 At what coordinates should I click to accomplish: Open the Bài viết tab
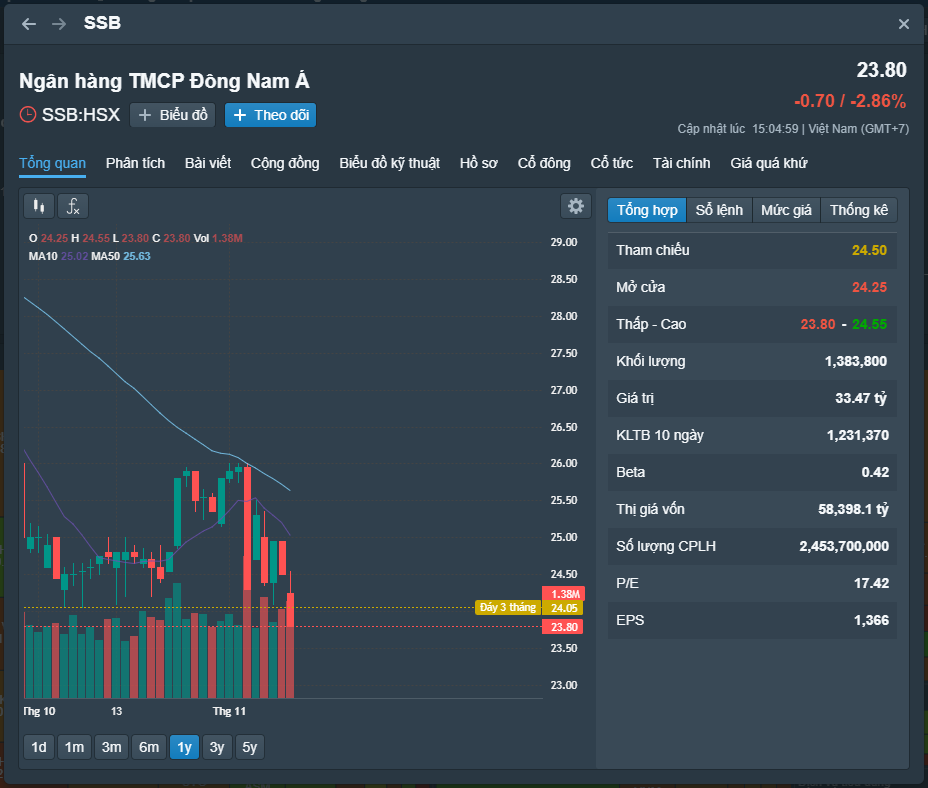(x=208, y=163)
